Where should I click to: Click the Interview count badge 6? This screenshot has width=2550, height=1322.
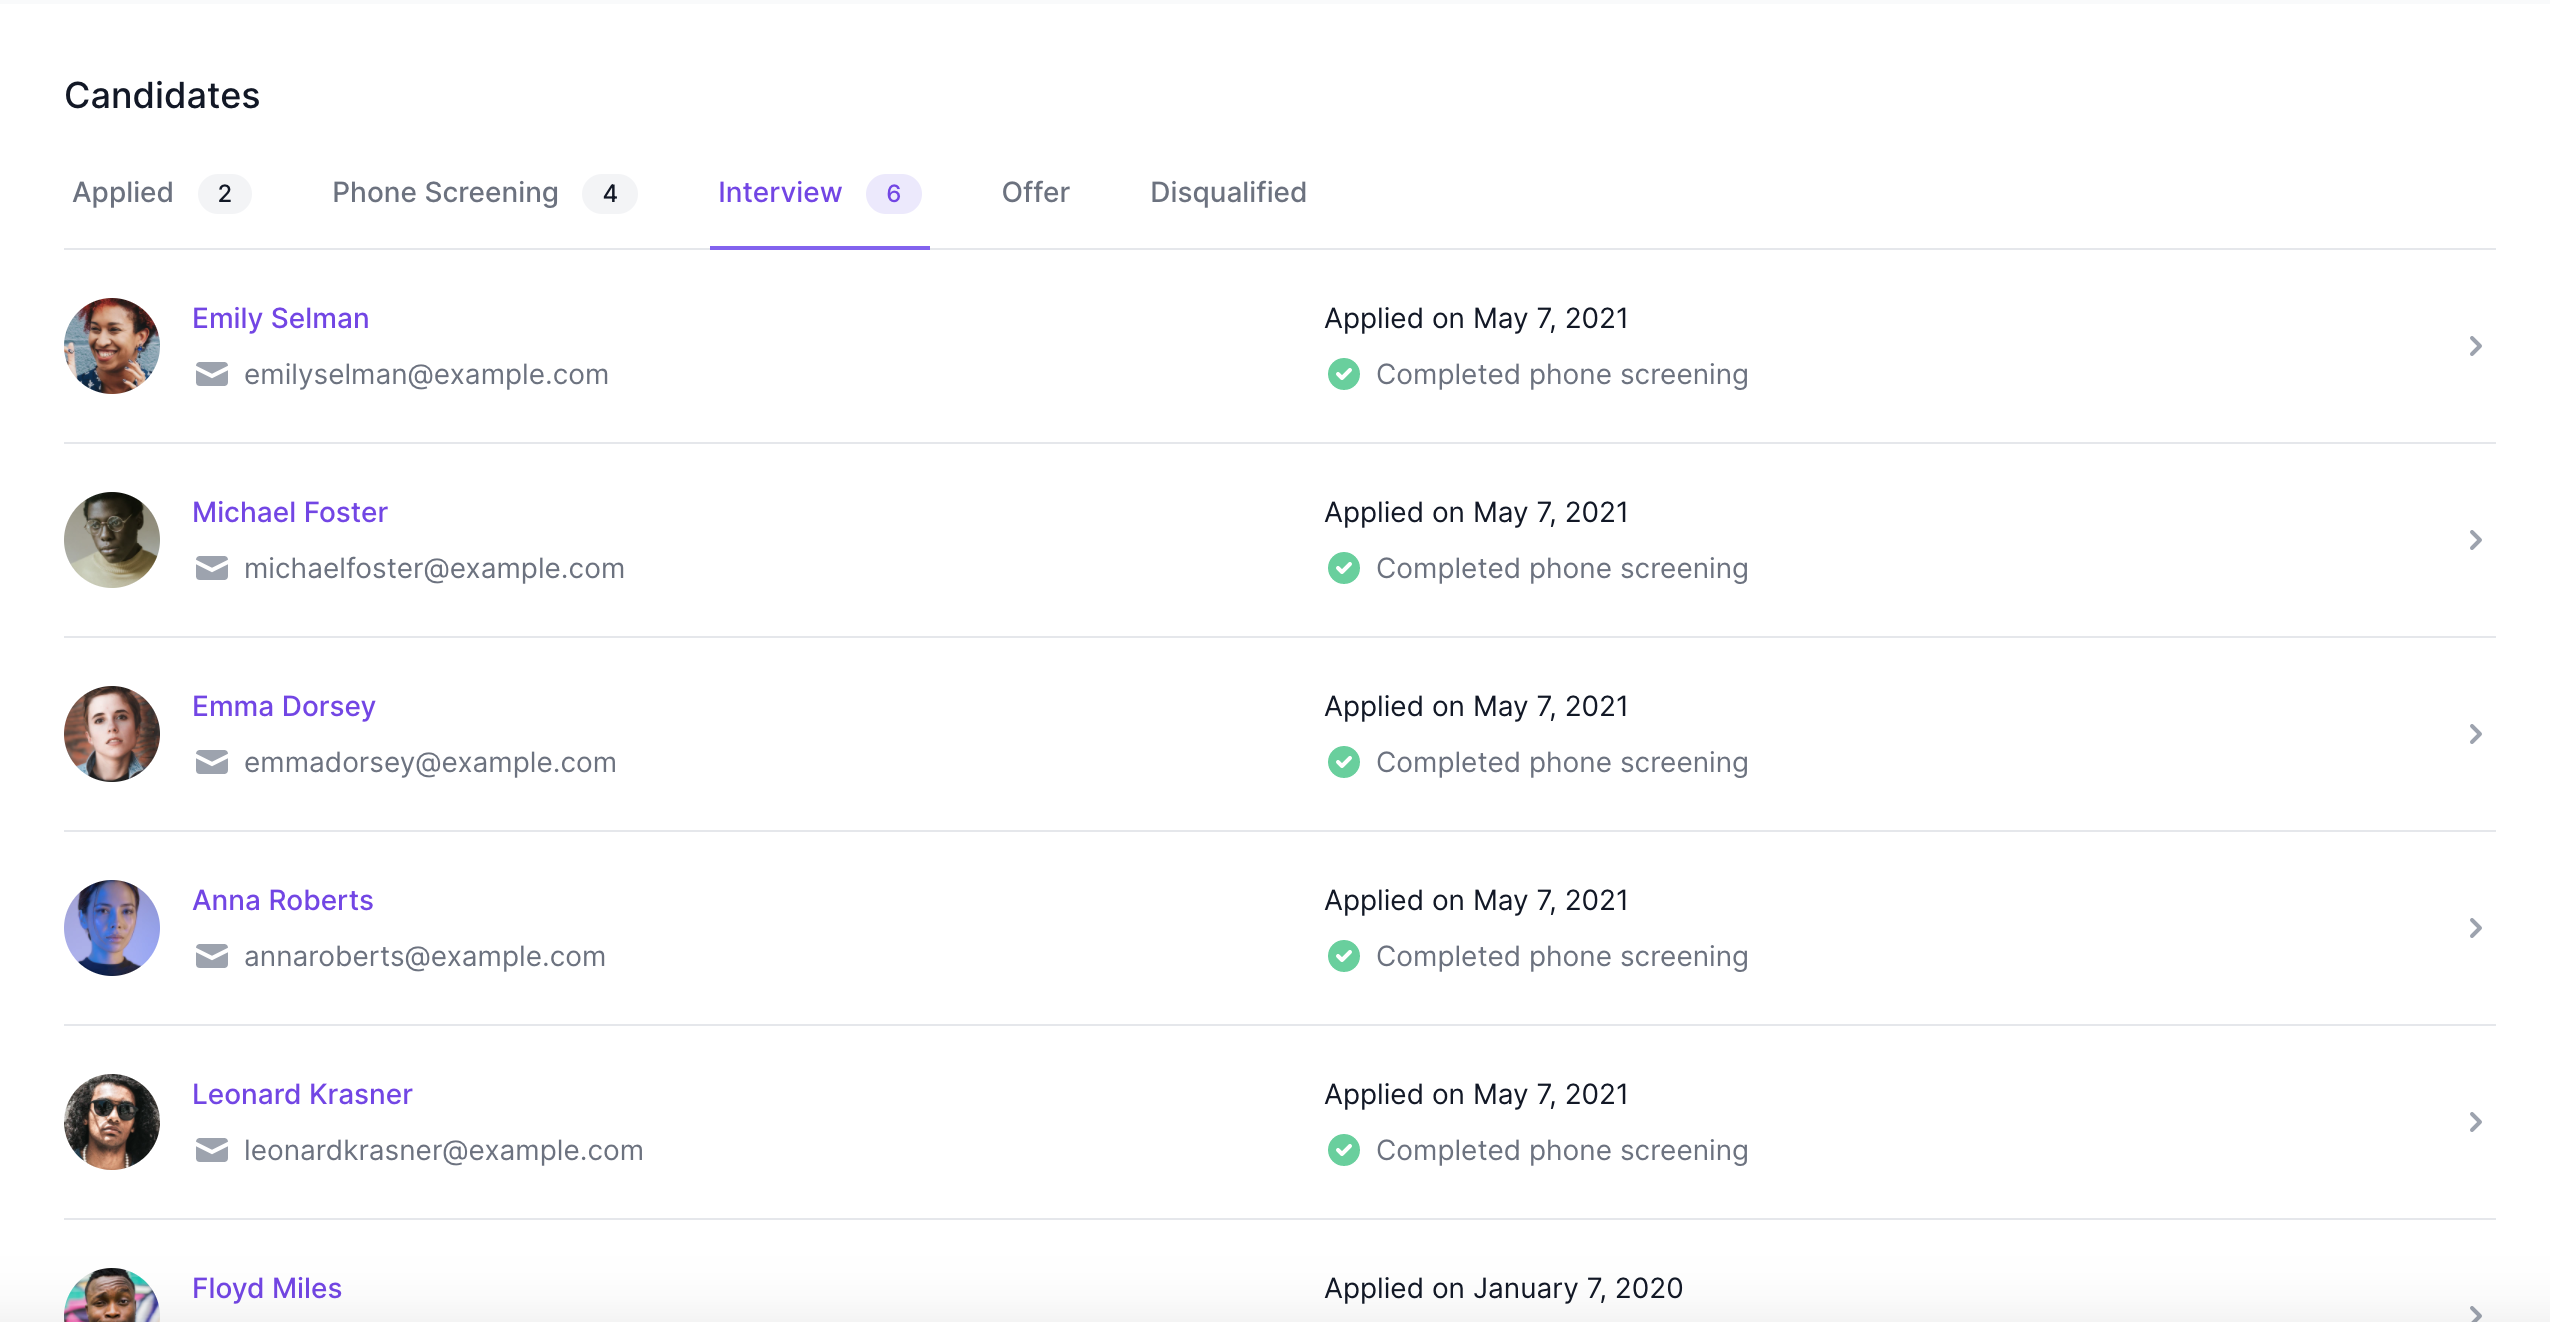(x=894, y=193)
